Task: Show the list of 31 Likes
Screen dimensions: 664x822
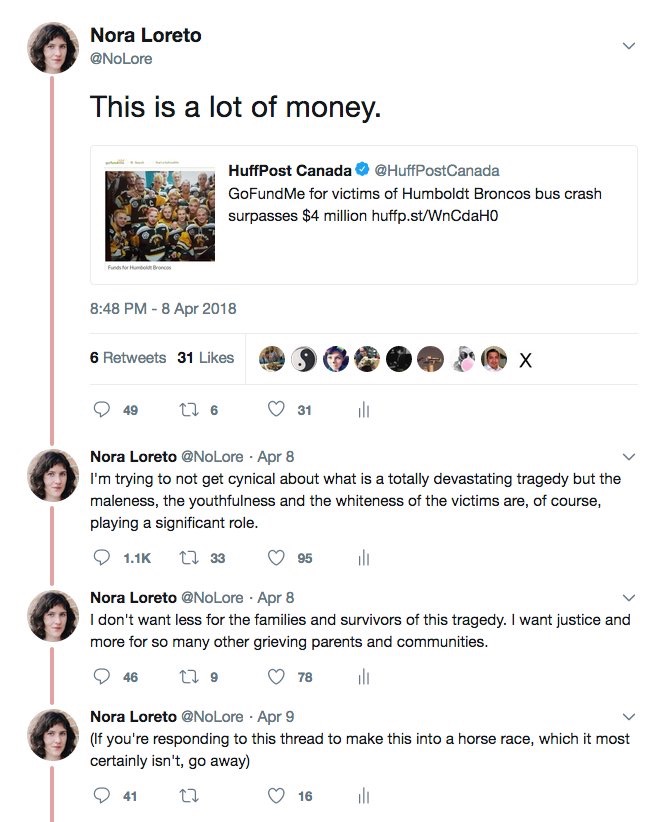Action: (205, 357)
